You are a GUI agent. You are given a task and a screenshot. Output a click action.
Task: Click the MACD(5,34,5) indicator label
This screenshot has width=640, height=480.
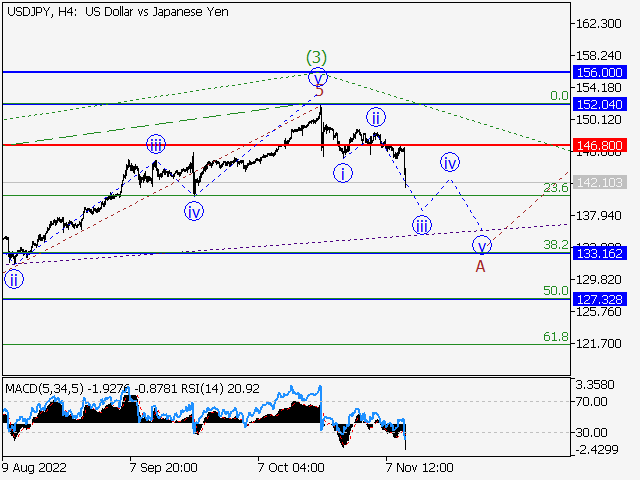point(44,389)
